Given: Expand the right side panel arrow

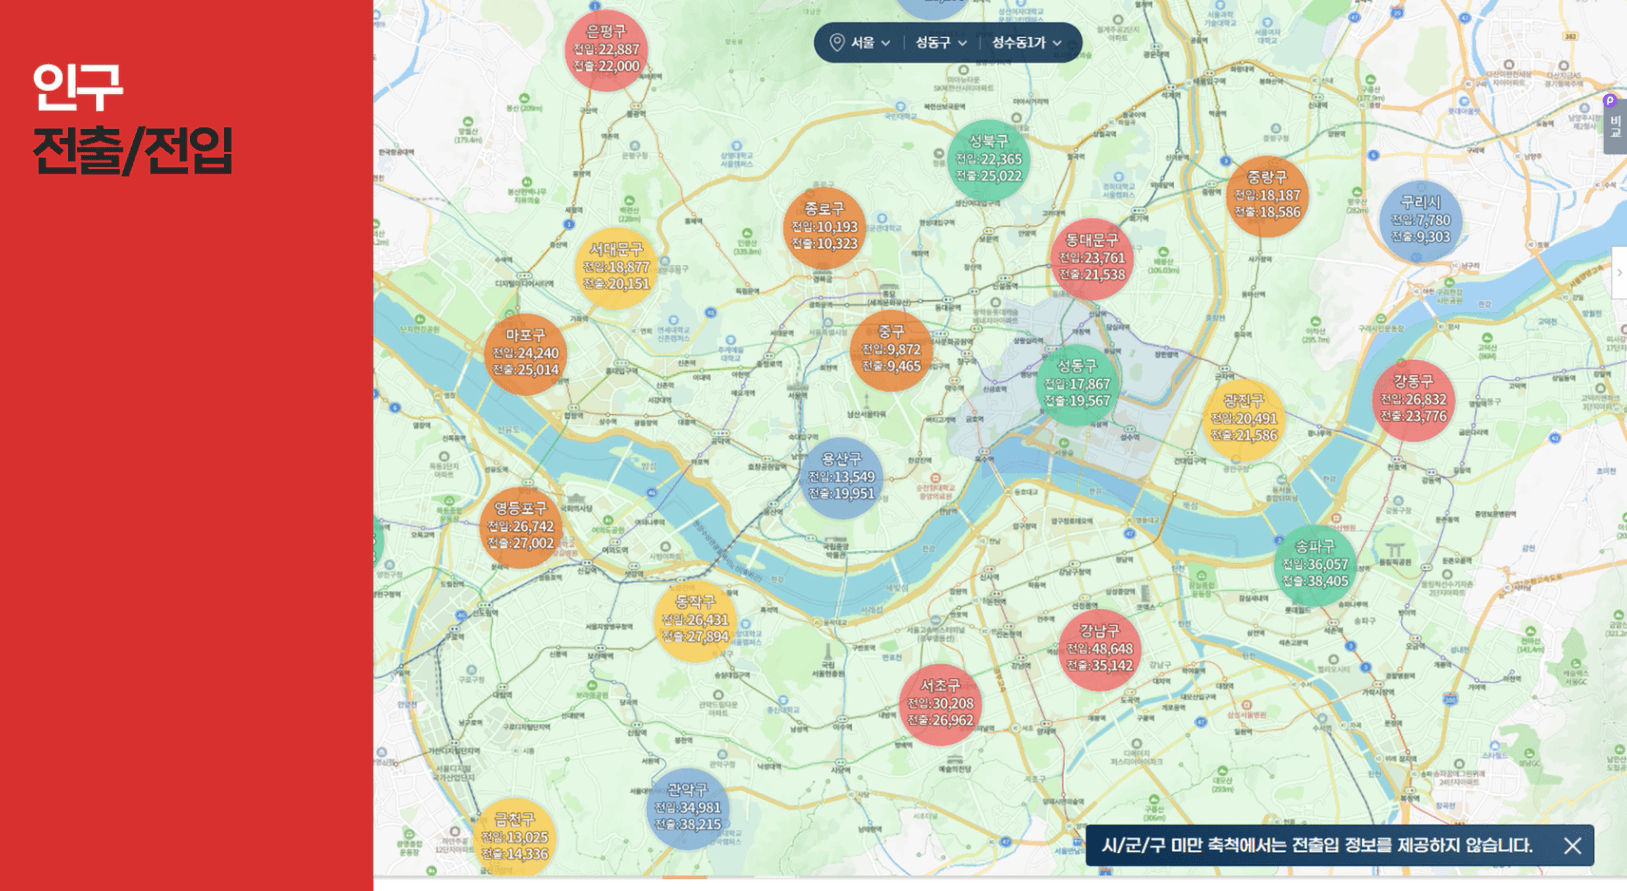Looking at the screenshot, I should coord(1619,272).
